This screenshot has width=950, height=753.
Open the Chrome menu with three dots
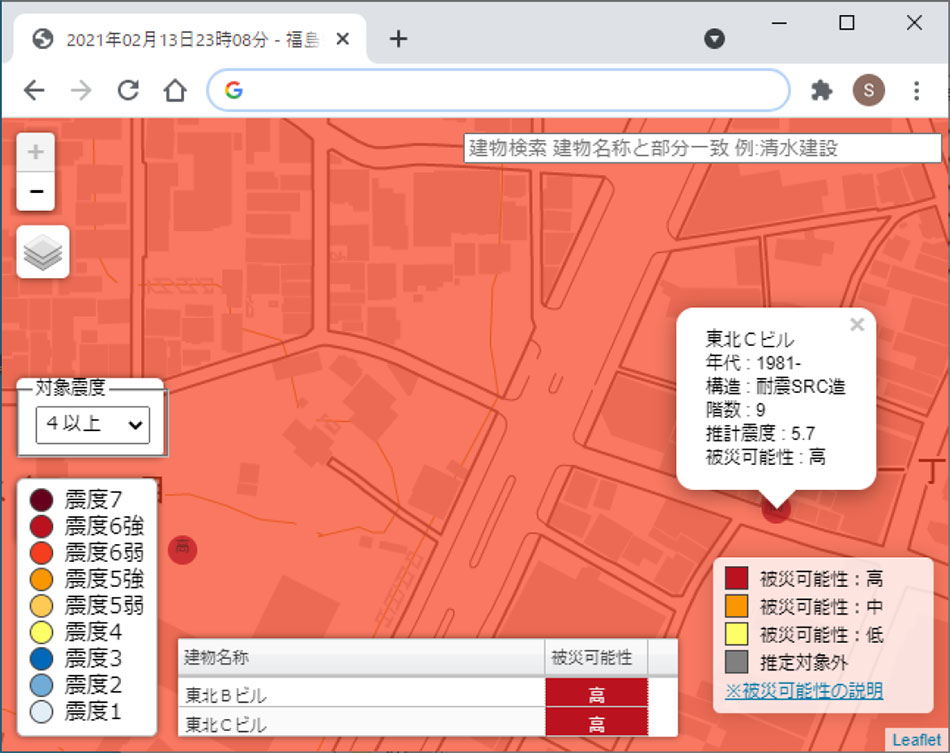pyautogui.click(x=916, y=90)
